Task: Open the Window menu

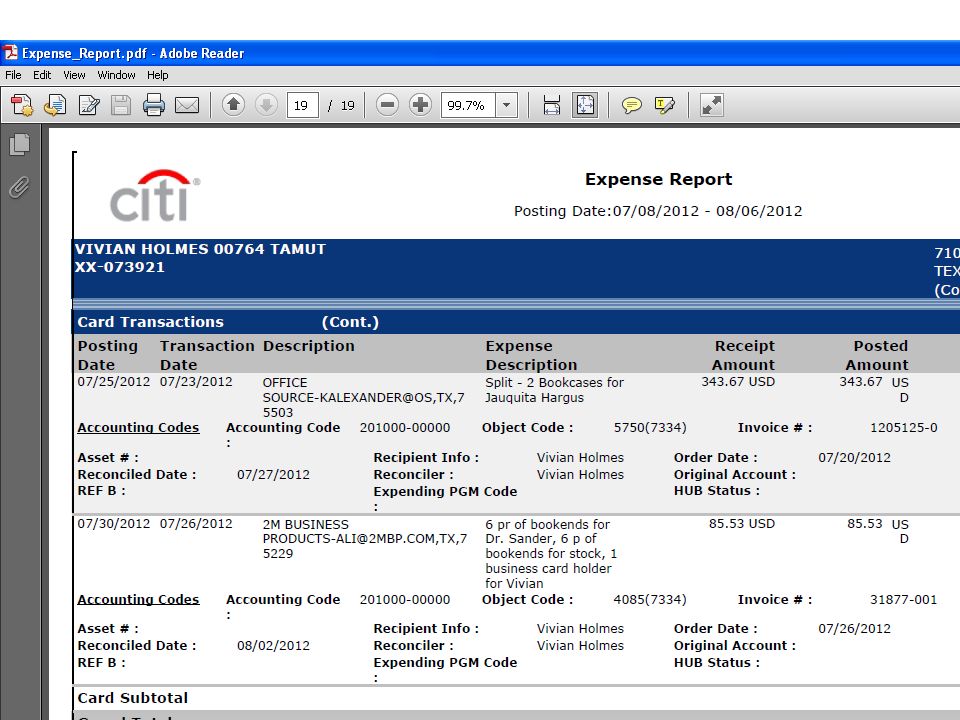Action: click(x=116, y=75)
